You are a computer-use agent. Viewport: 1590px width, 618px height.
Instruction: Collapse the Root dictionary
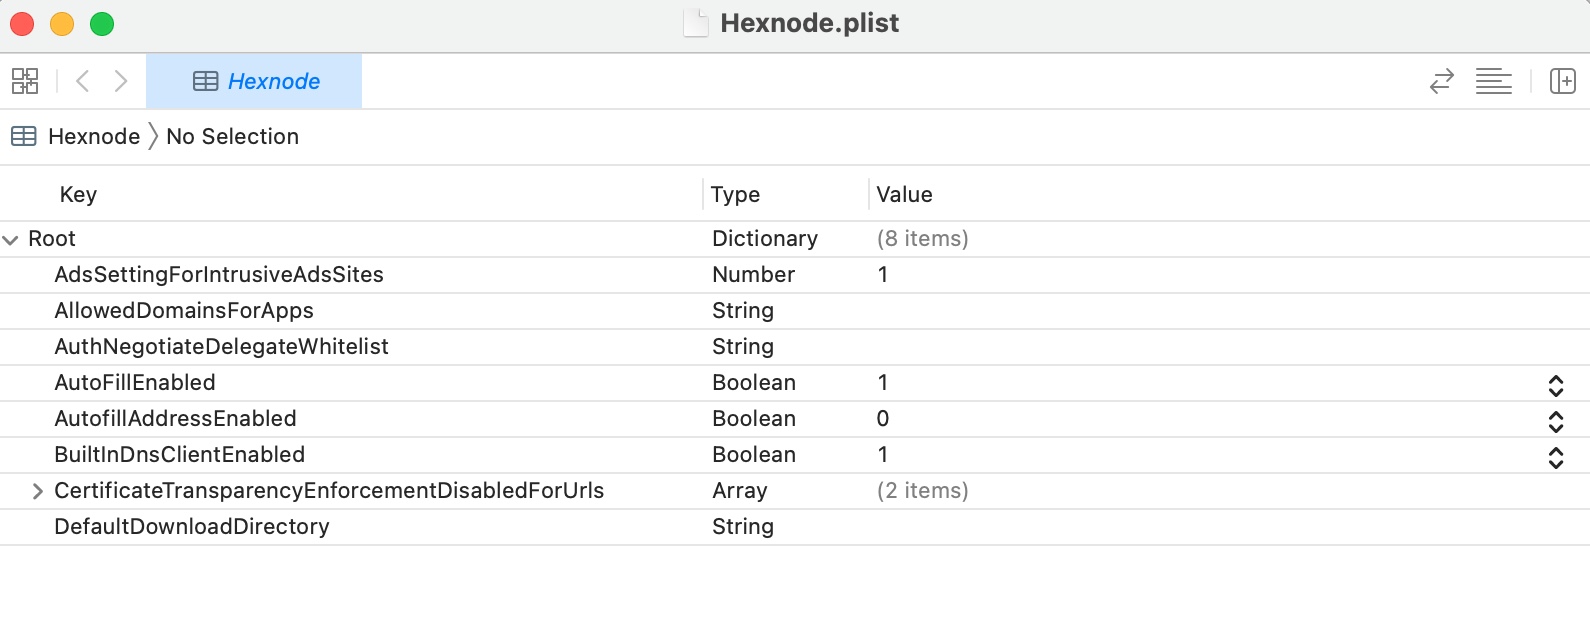(11, 239)
